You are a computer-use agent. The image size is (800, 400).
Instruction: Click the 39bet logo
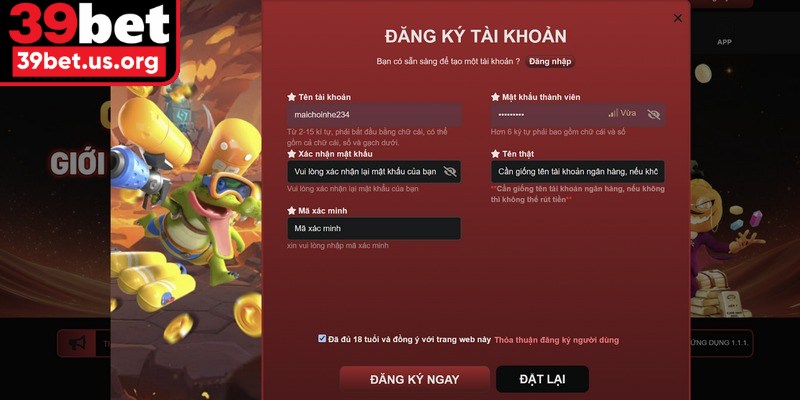coord(89,42)
